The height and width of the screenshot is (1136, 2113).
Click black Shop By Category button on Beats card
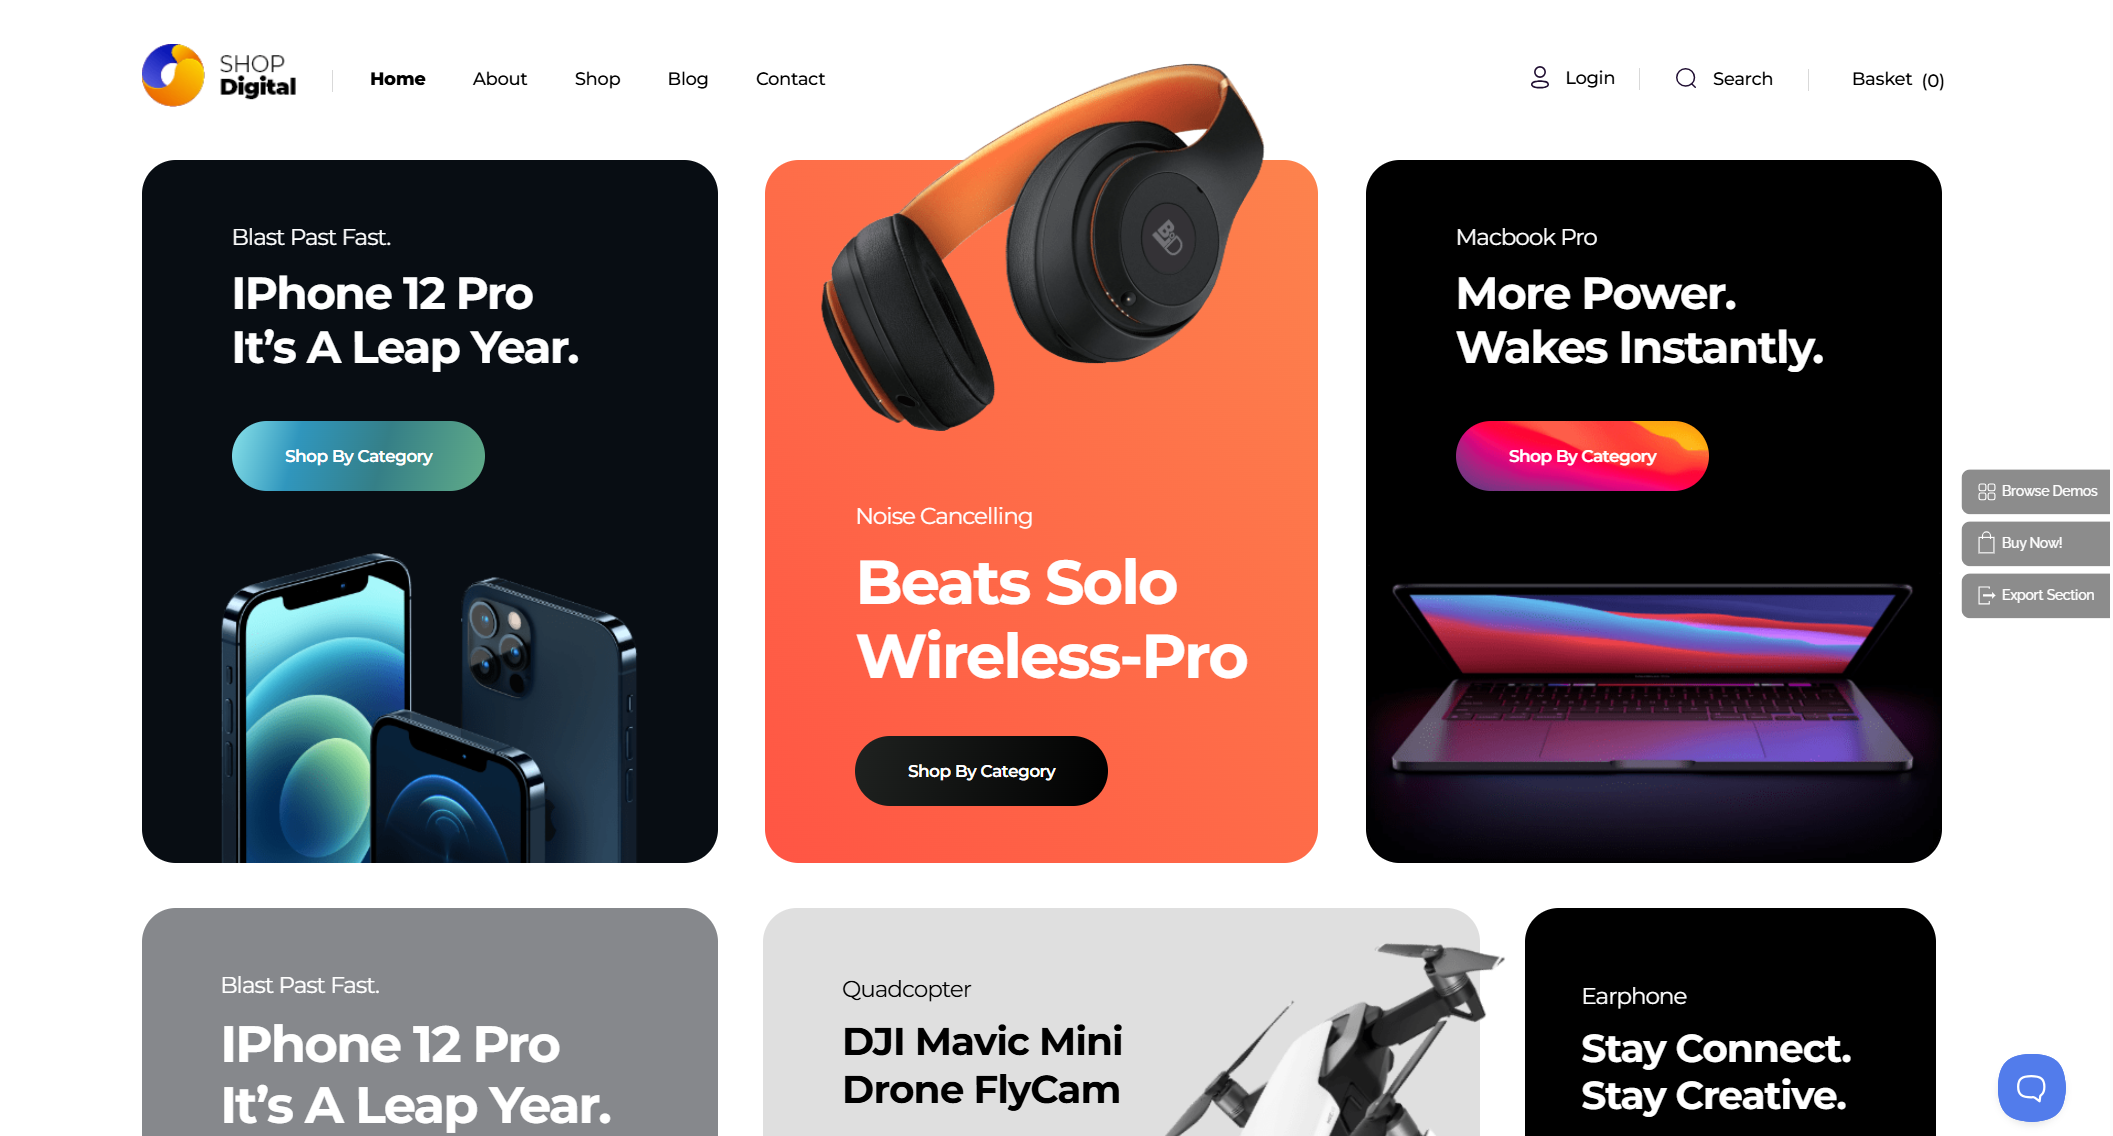981,771
